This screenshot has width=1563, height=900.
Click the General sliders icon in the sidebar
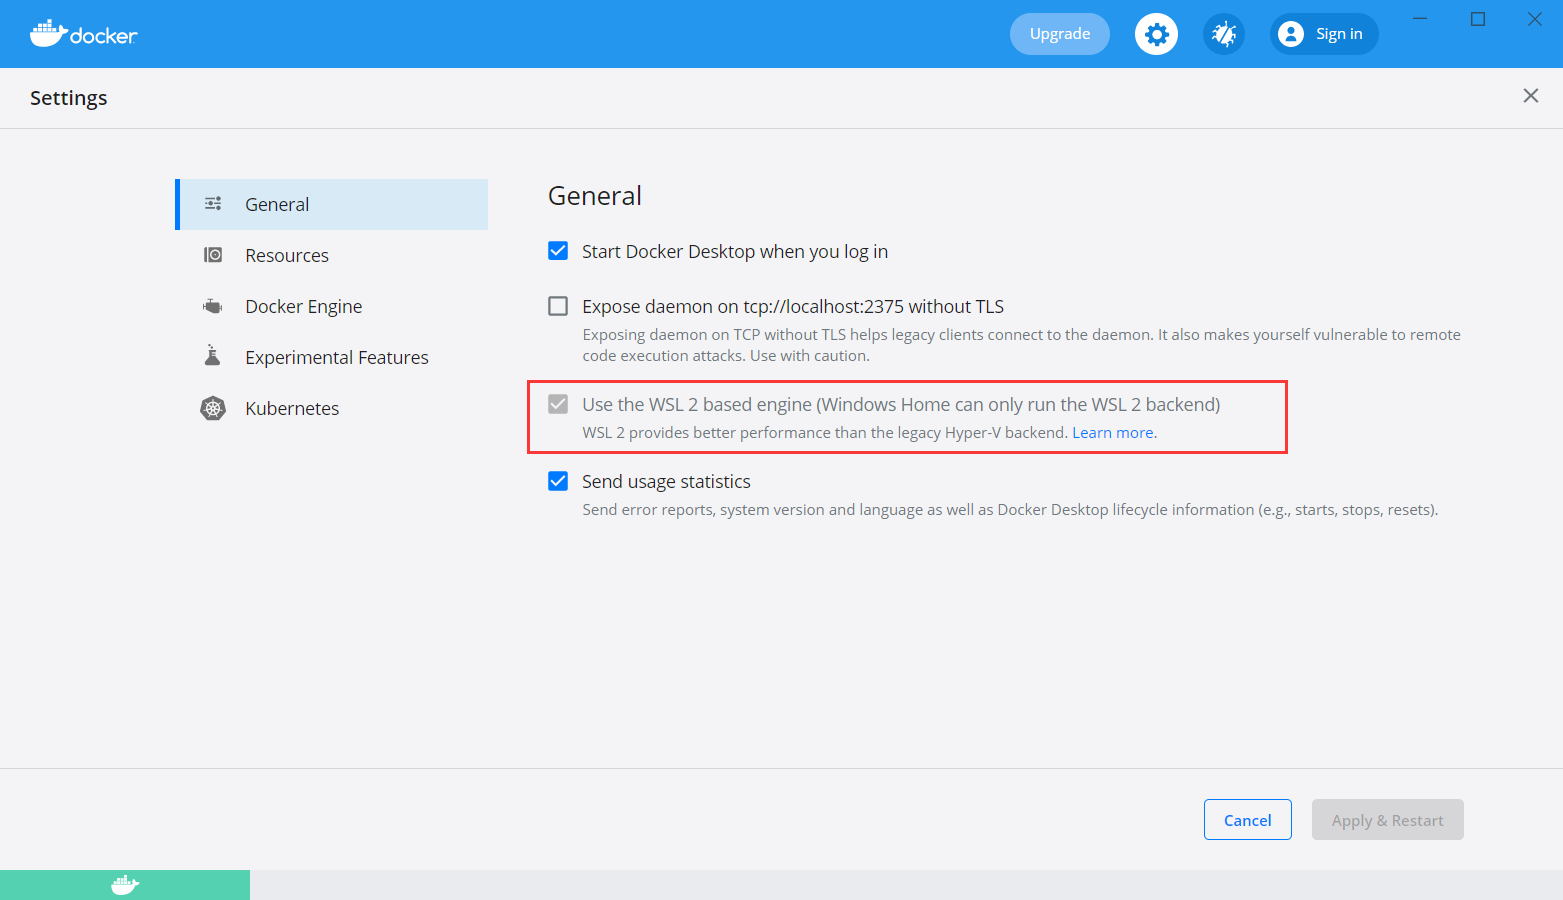pyautogui.click(x=213, y=203)
